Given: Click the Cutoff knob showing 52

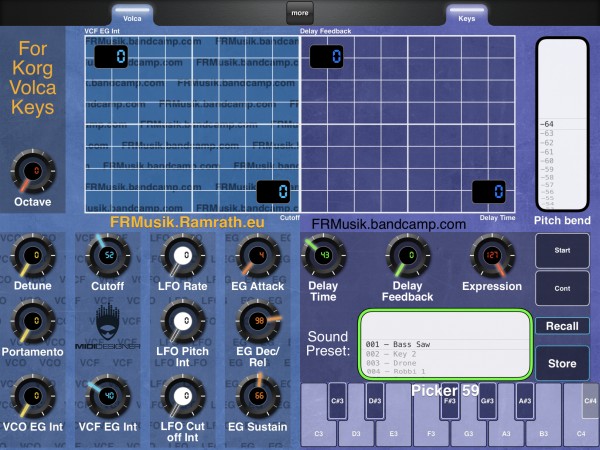Looking at the screenshot, I should [x=108, y=255].
